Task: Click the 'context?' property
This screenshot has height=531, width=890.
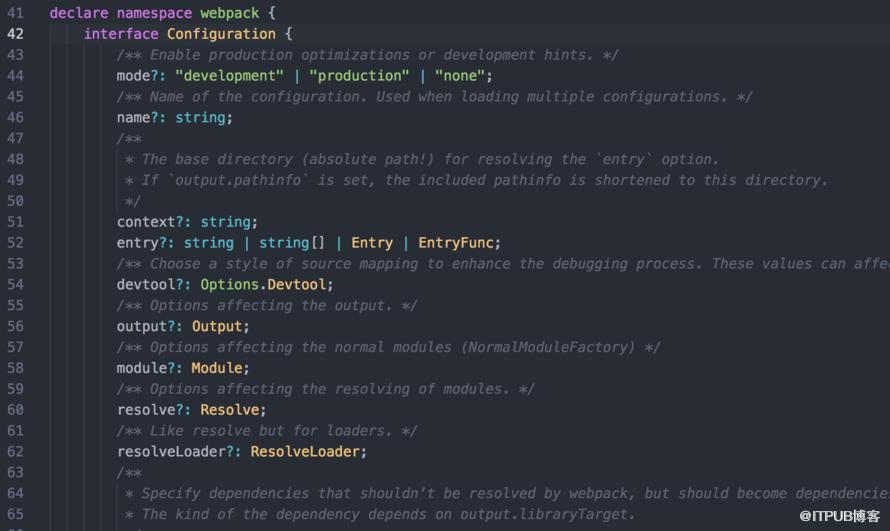Action: pos(150,222)
